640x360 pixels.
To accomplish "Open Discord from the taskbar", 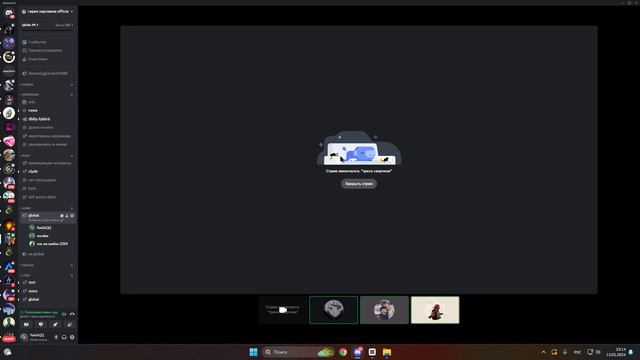I will point(358,352).
